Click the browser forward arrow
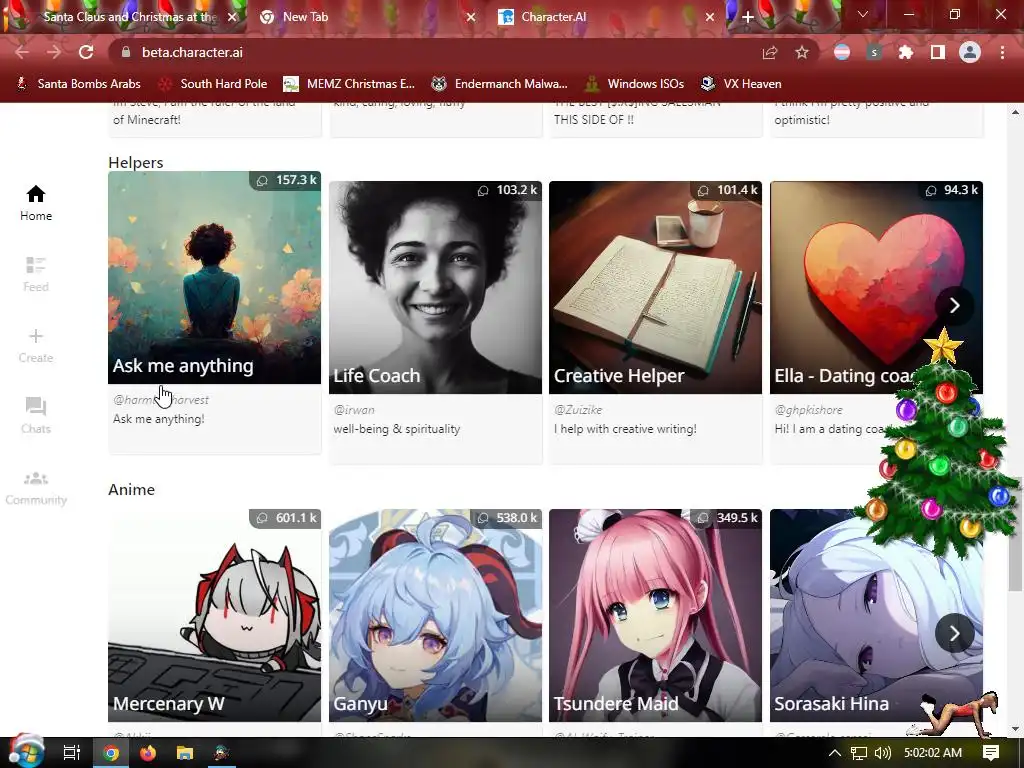 tap(54, 52)
